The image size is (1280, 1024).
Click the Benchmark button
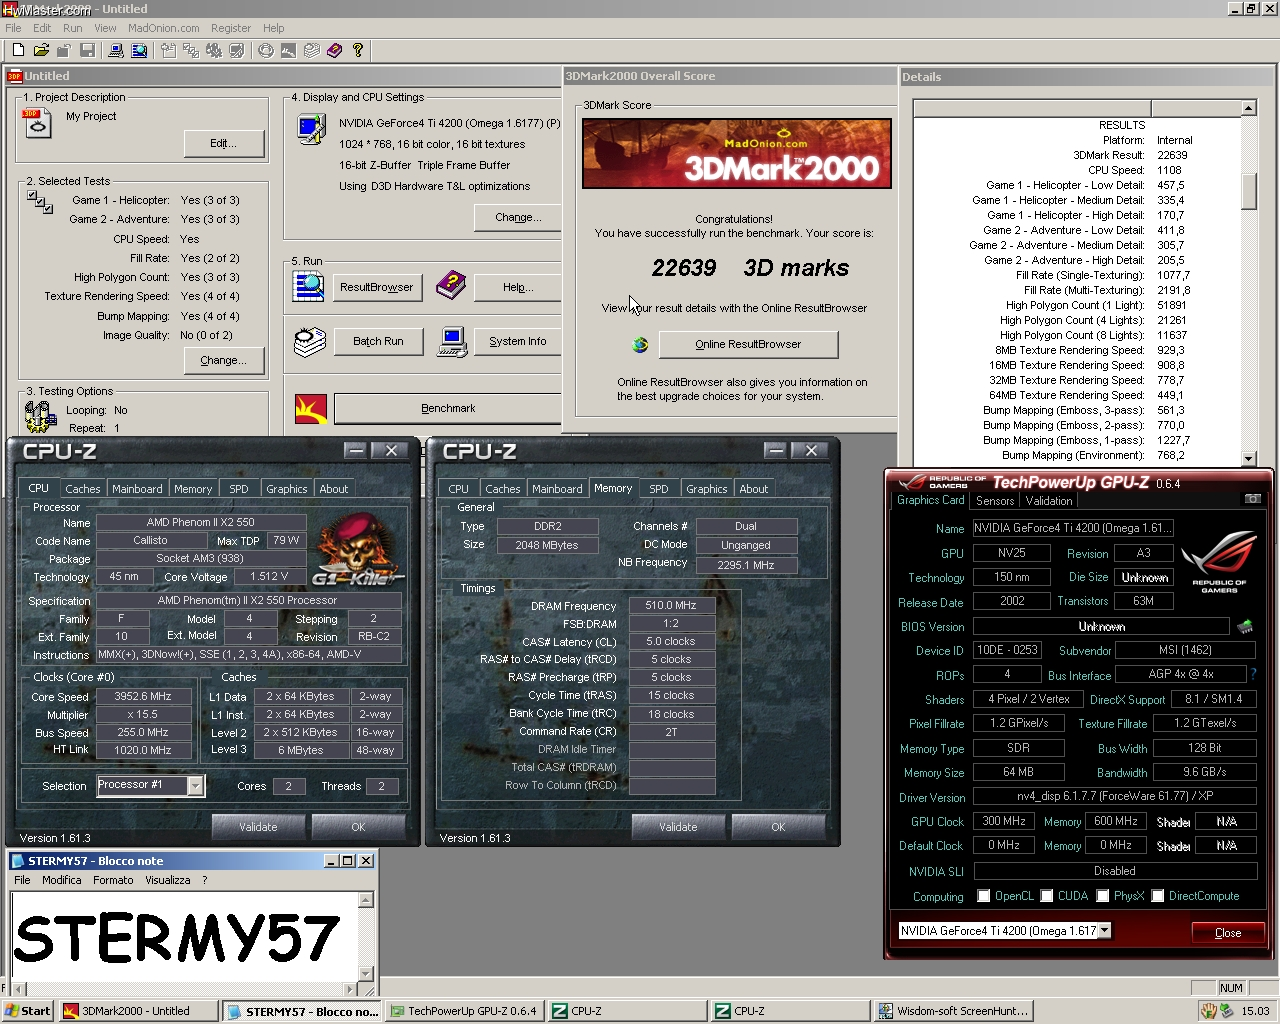(x=447, y=408)
